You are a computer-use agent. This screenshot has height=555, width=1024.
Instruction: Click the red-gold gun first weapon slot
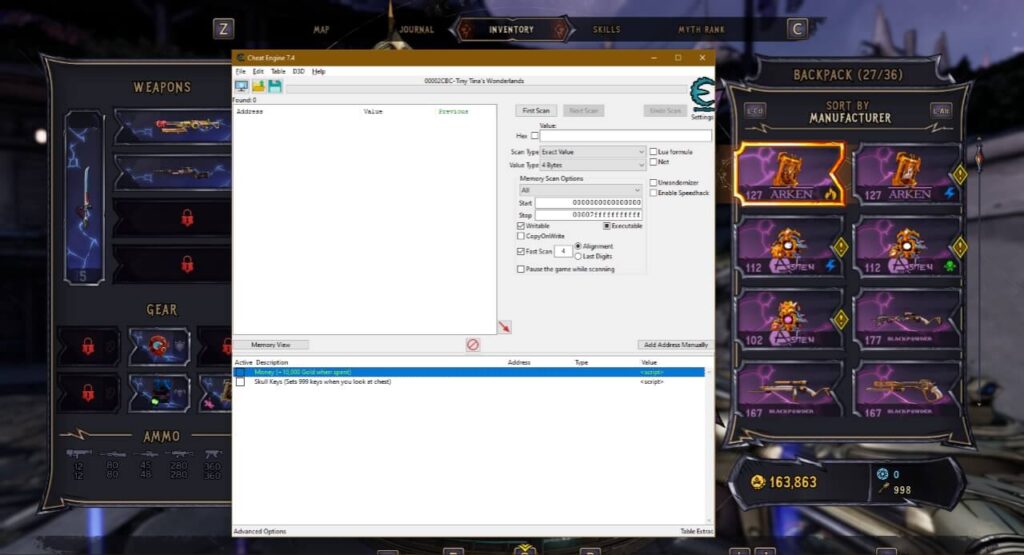pos(173,126)
